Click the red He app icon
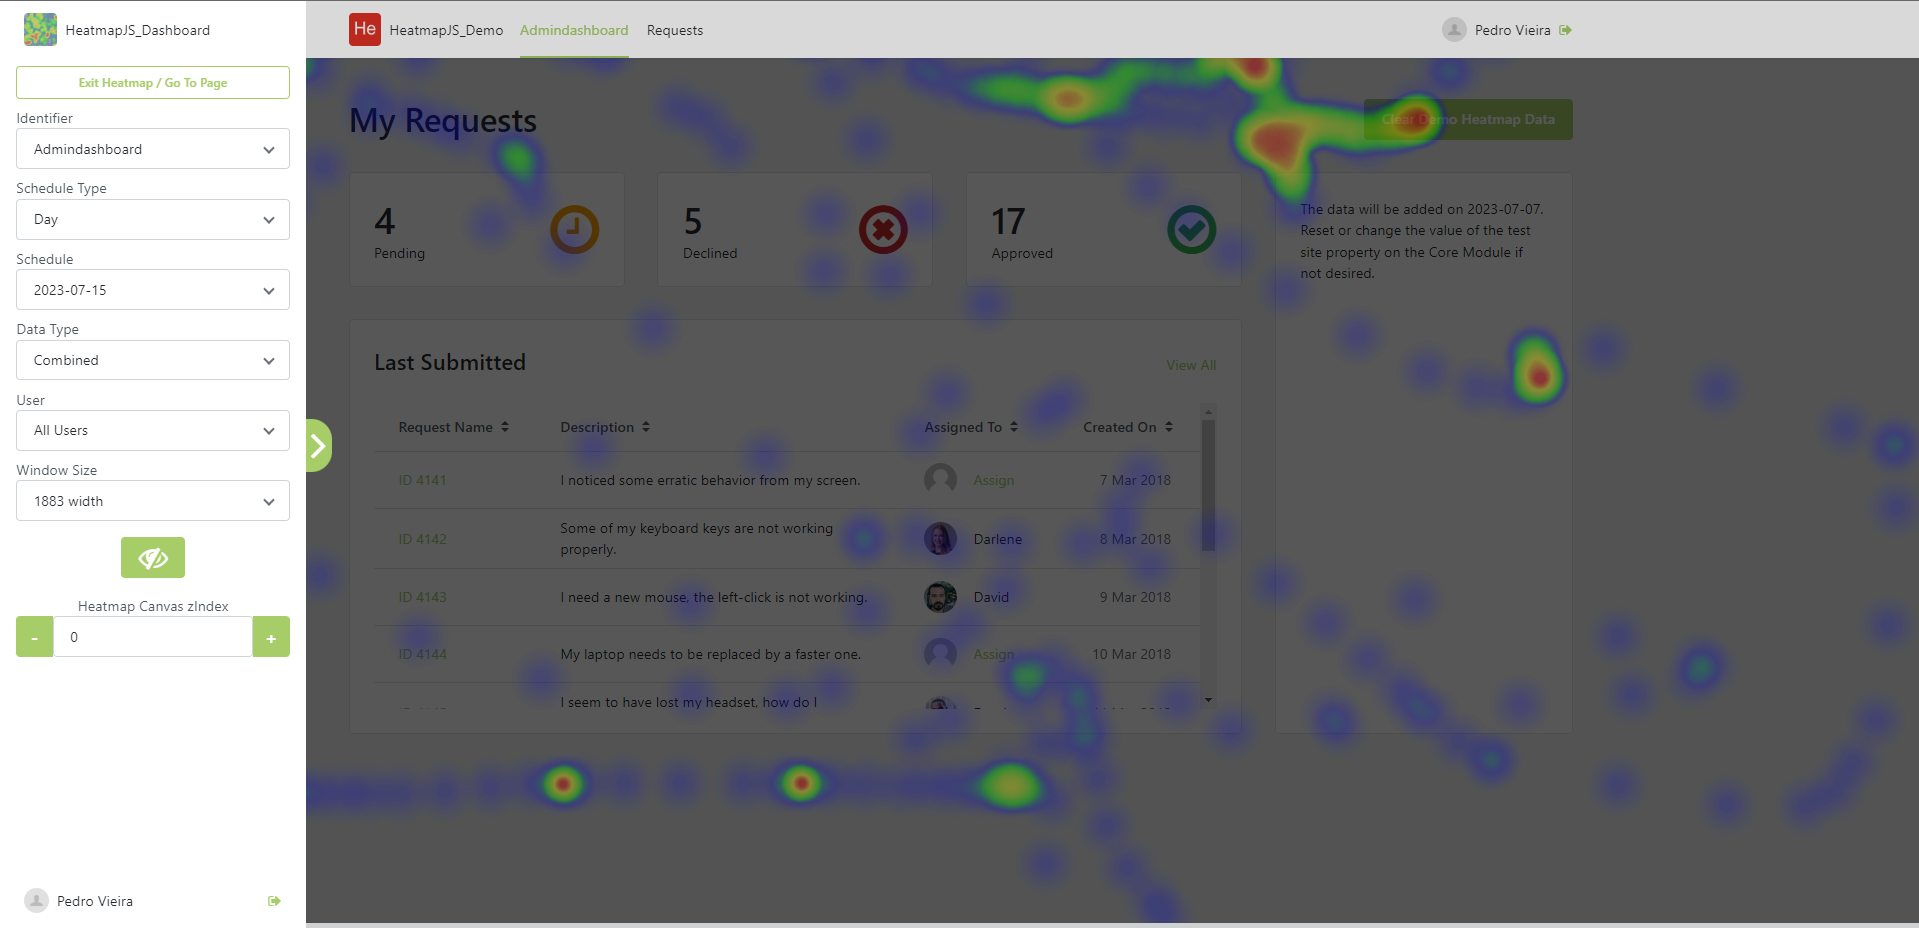 [365, 30]
